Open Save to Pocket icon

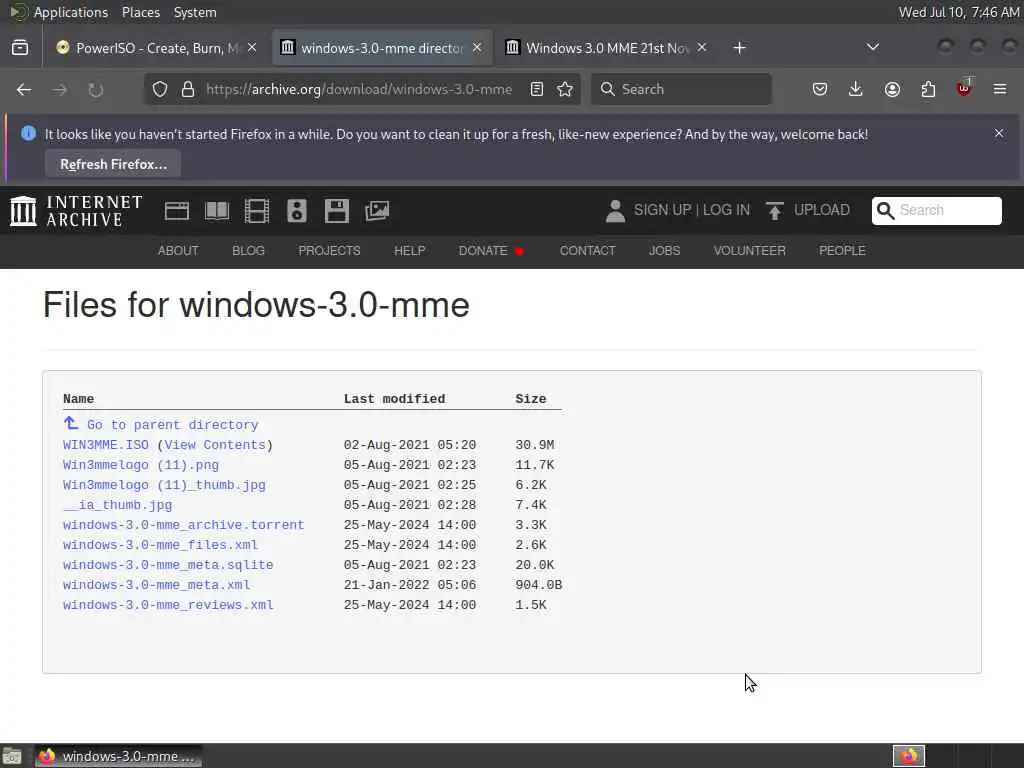(x=820, y=89)
